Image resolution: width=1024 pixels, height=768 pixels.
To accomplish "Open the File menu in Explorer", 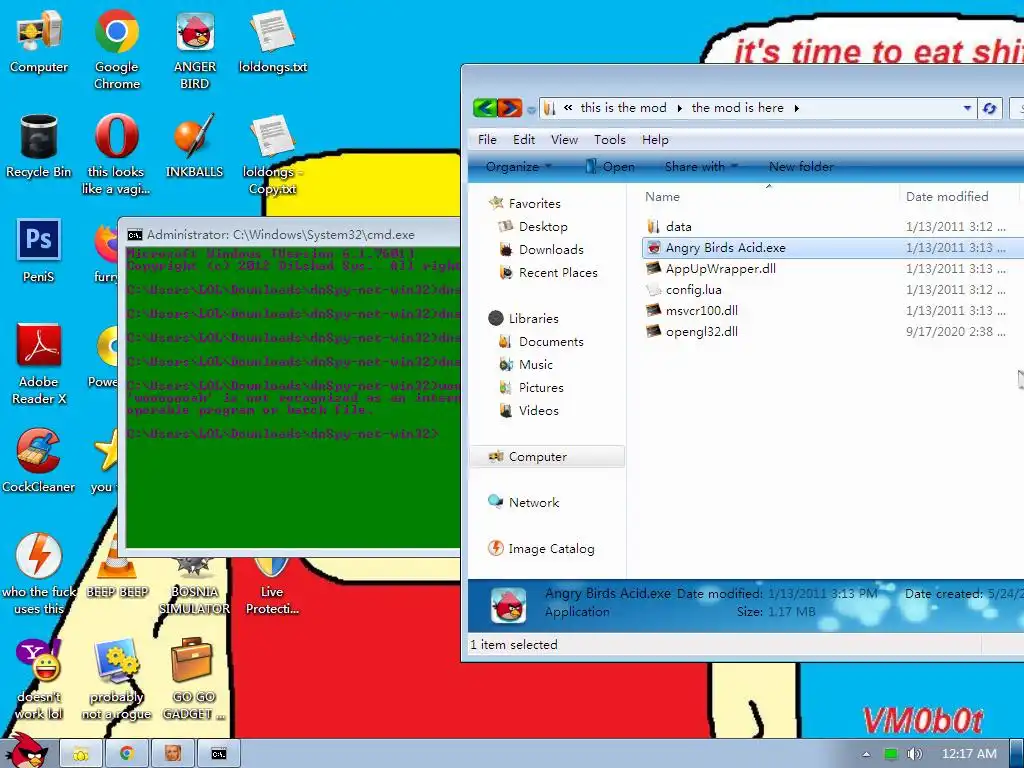I will [487, 140].
